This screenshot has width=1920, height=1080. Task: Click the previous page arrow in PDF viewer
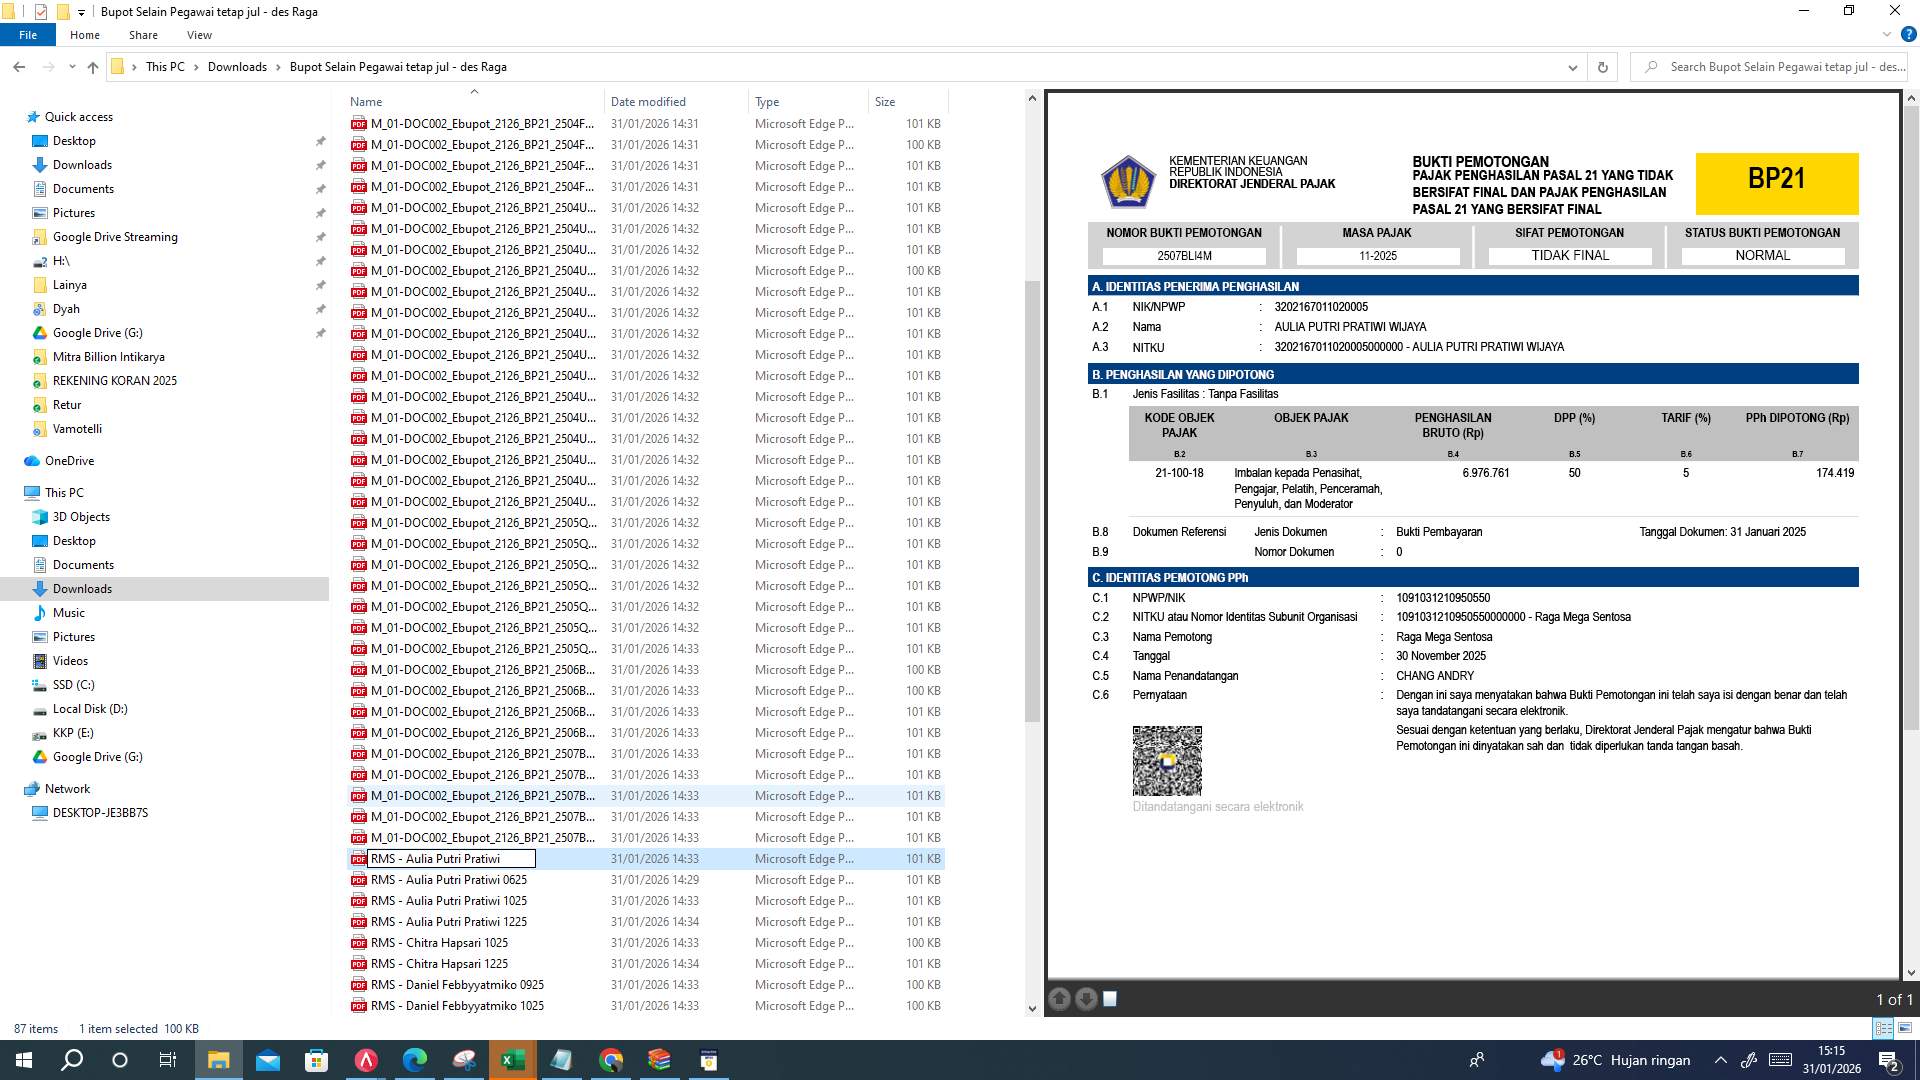tap(1058, 999)
